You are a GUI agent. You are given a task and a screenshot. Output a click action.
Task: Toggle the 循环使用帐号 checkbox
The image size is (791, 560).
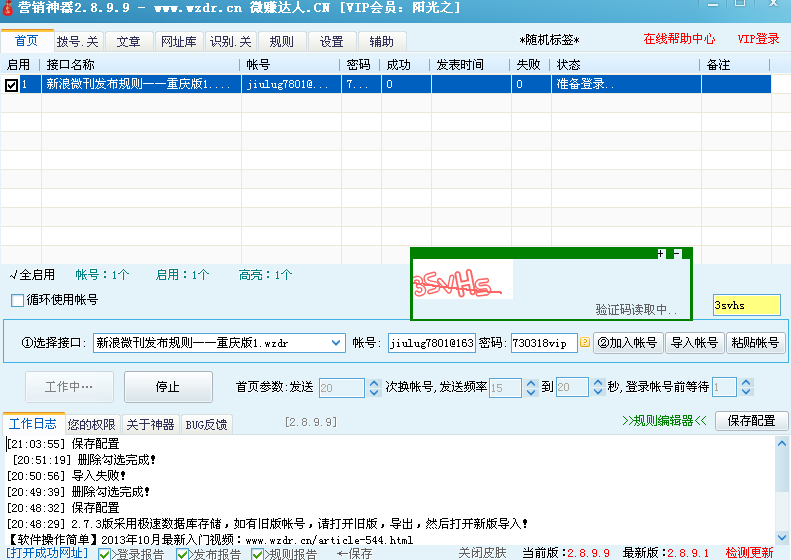(x=17, y=300)
